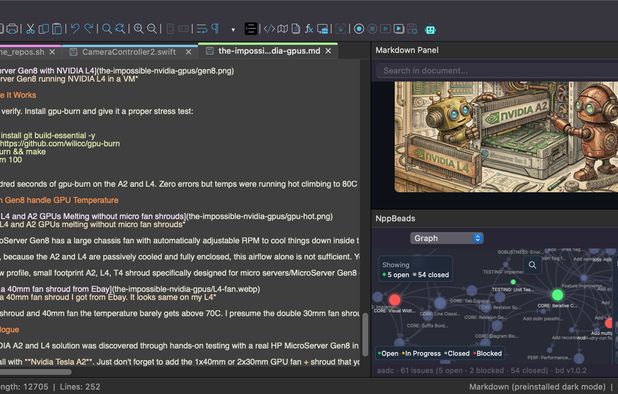Click magnifier search button in NppBeads graph
The width and height of the screenshot is (618, 394).
pyautogui.click(x=532, y=265)
